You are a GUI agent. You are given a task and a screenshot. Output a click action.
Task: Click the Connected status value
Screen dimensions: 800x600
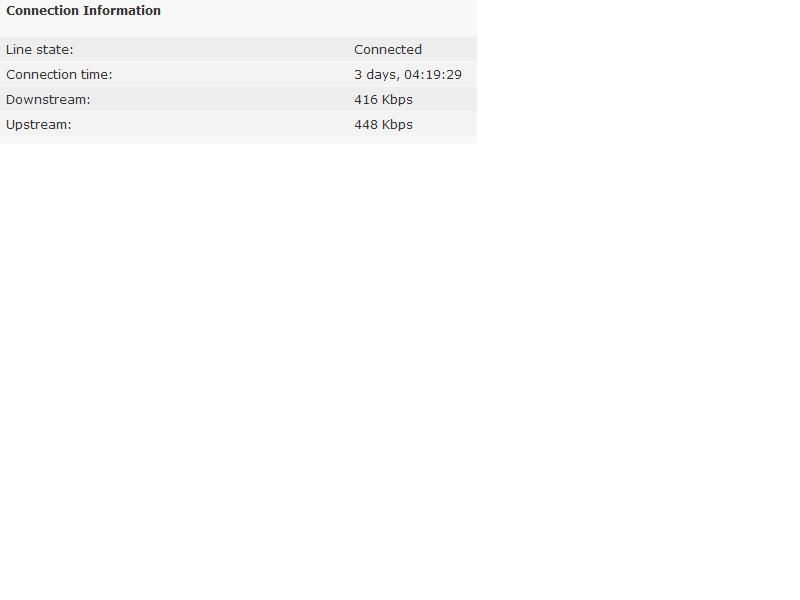tap(388, 49)
